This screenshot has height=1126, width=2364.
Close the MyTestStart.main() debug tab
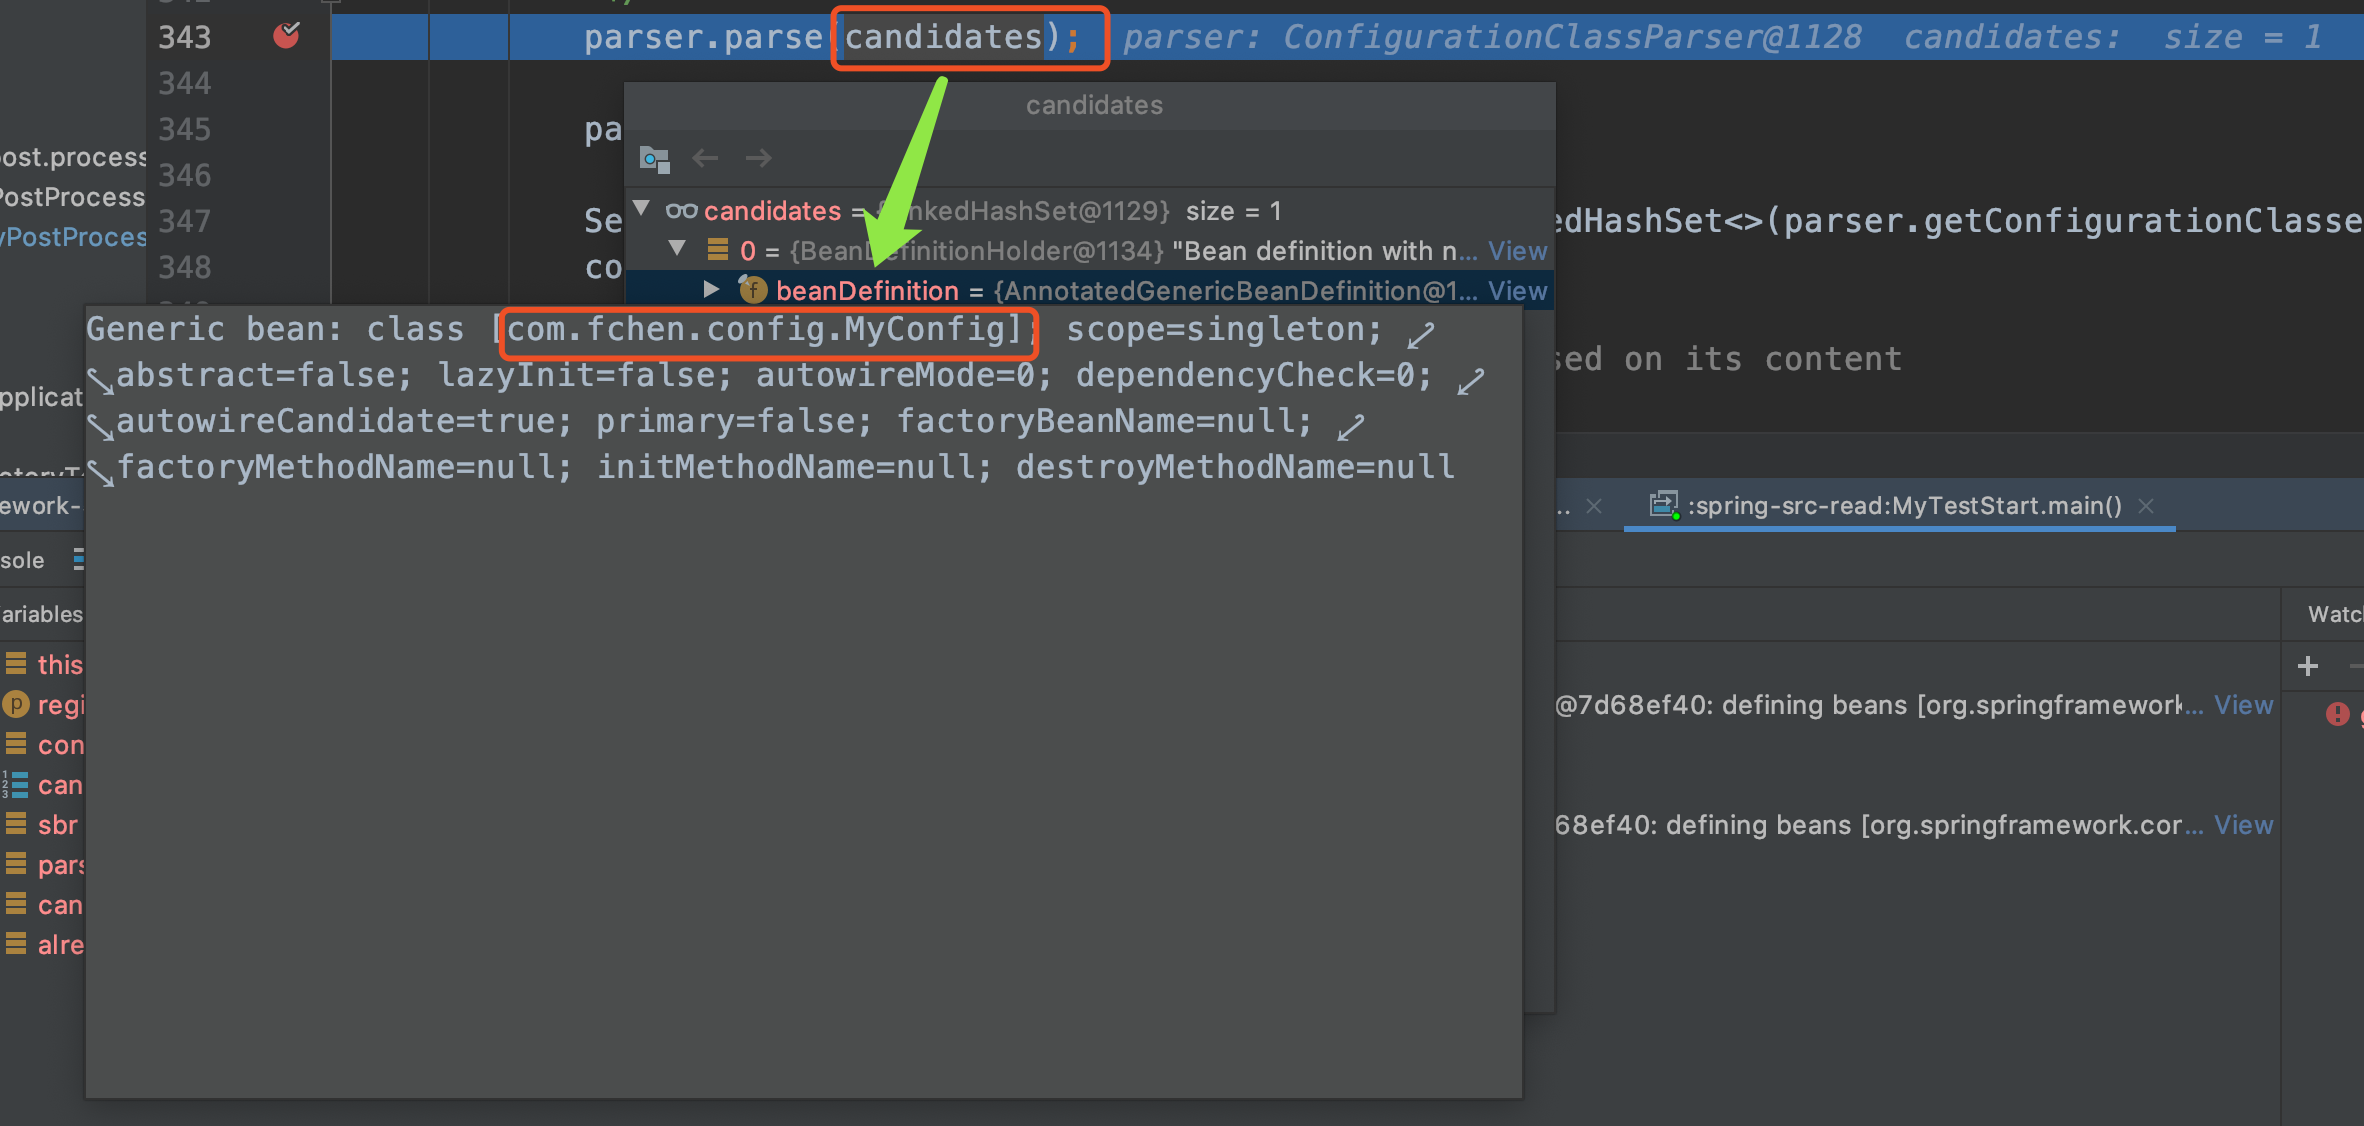(x=2146, y=506)
